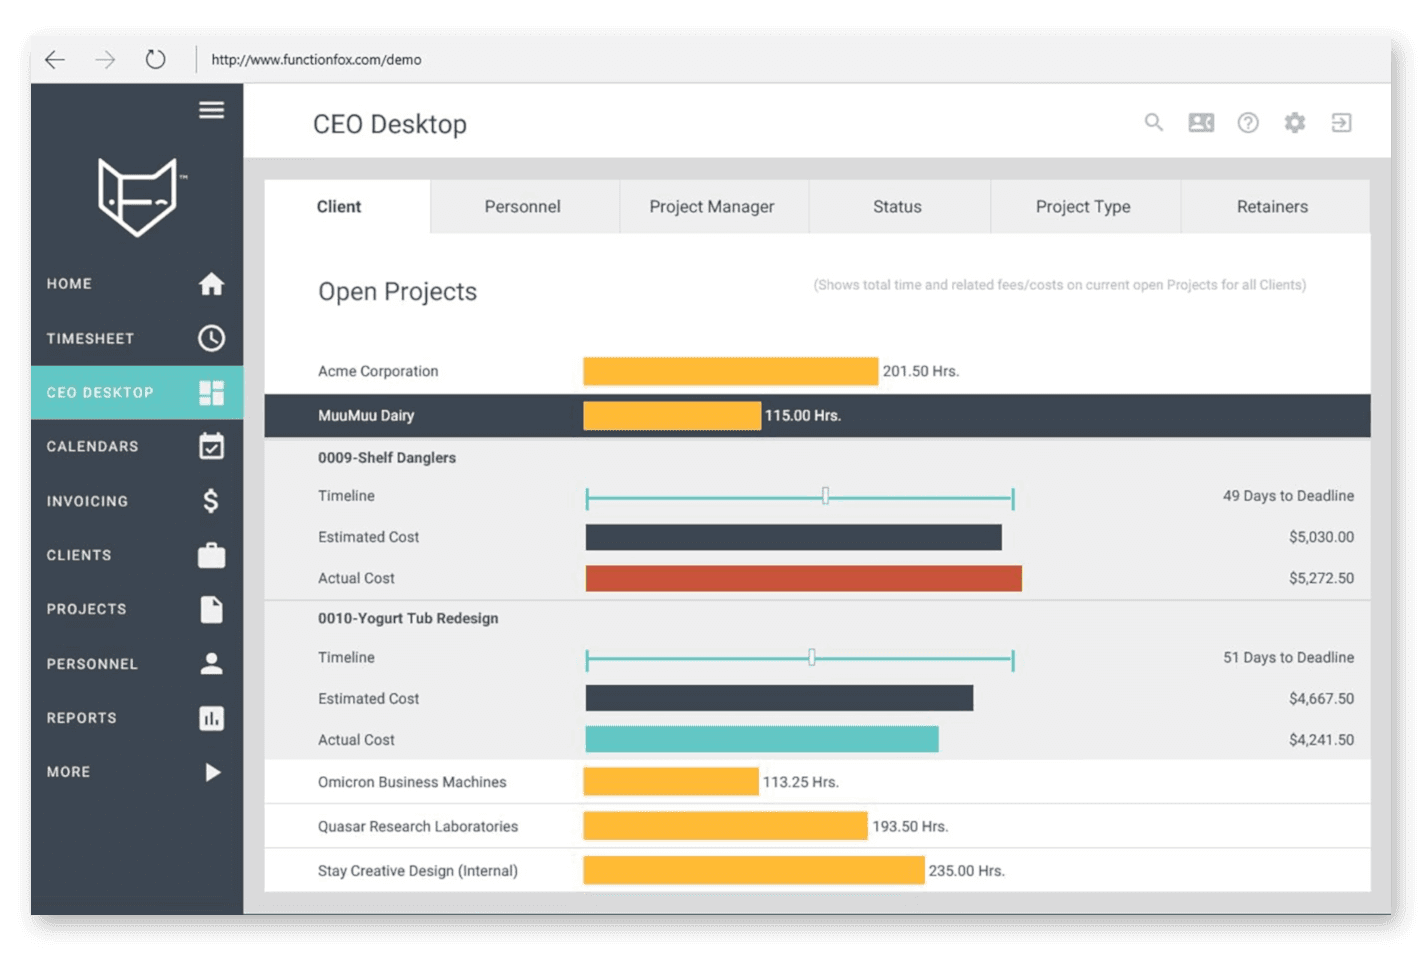
Task: Switch to the Project Type tab
Action: (1085, 207)
